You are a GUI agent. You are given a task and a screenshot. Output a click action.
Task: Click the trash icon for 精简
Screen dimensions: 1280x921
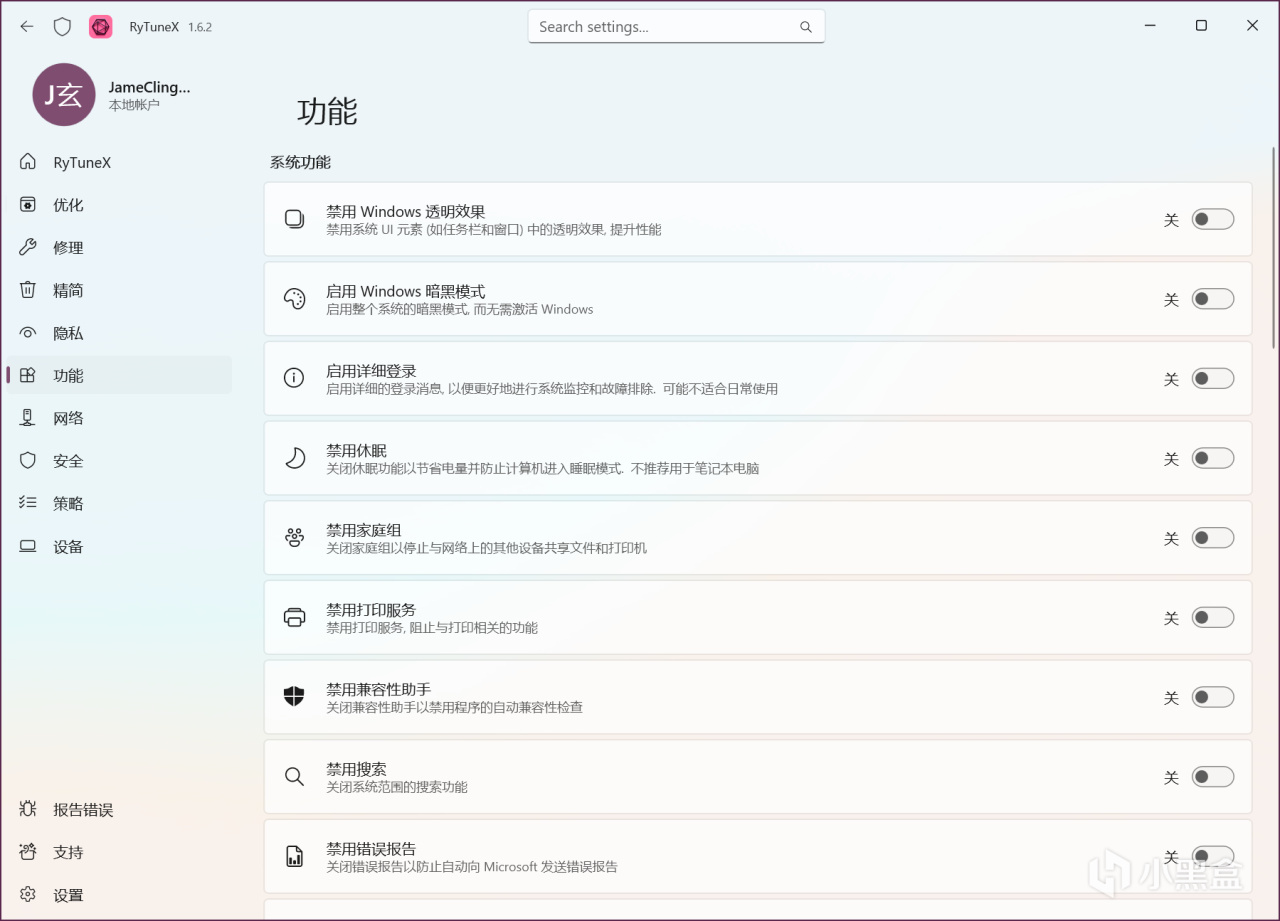pos(28,290)
